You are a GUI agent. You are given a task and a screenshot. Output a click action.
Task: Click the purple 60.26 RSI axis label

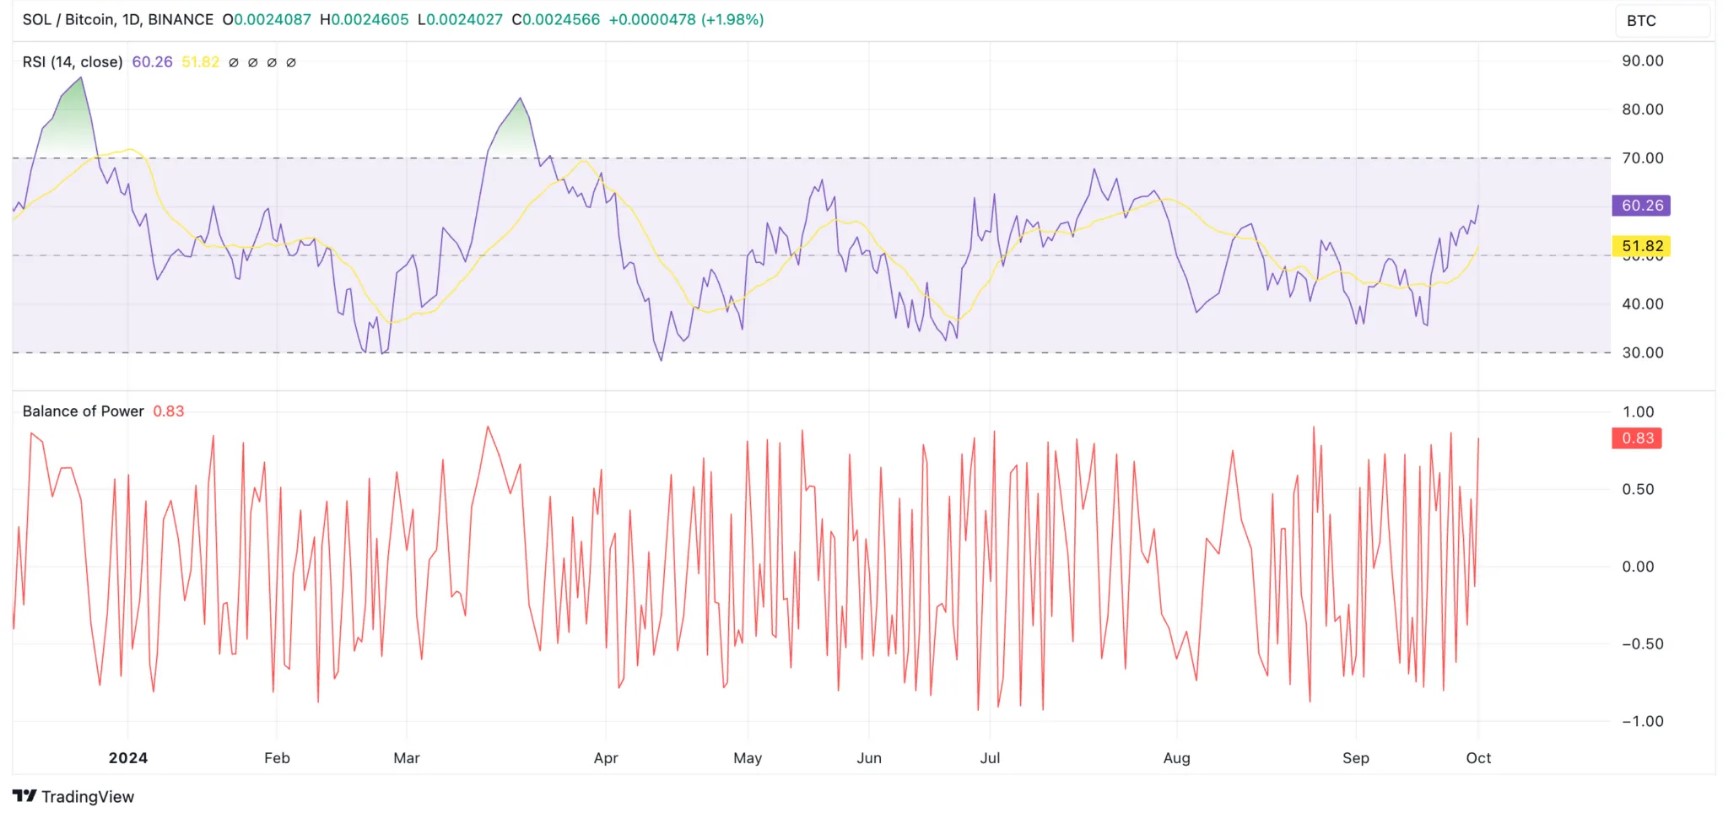pyautogui.click(x=1641, y=205)
